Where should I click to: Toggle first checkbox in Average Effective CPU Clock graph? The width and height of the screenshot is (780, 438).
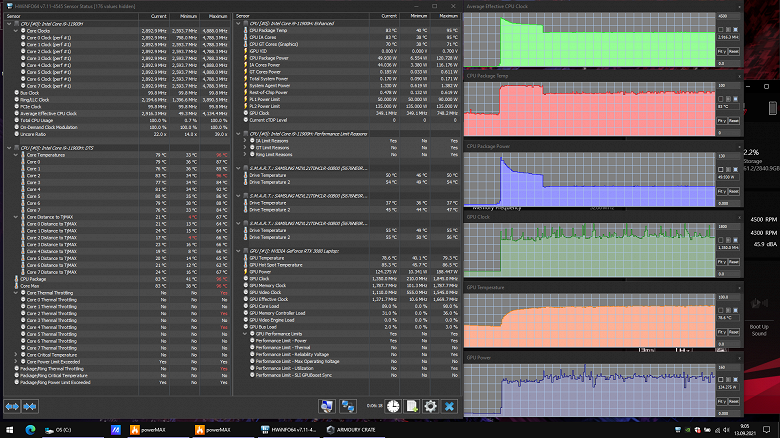[x=720, y=30]
